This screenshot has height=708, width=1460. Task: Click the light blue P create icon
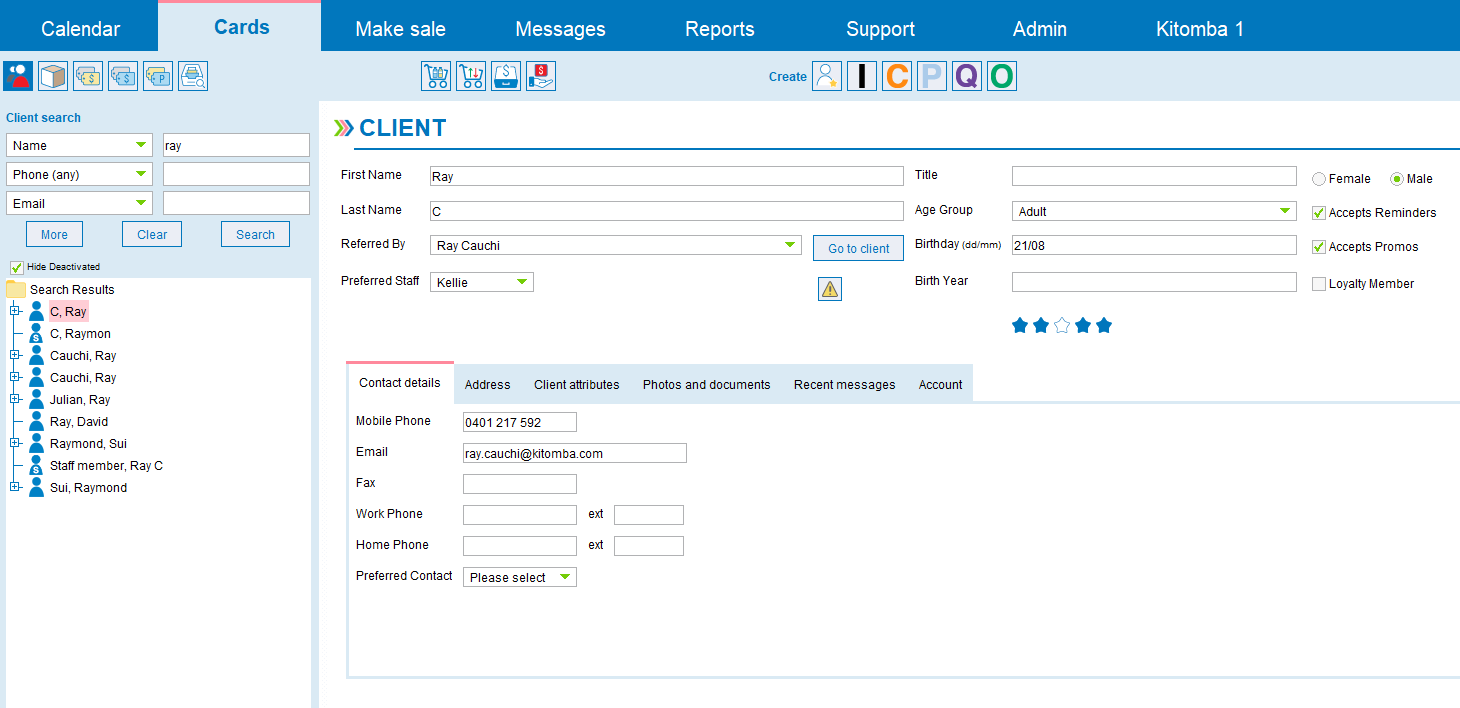(932, 76)
